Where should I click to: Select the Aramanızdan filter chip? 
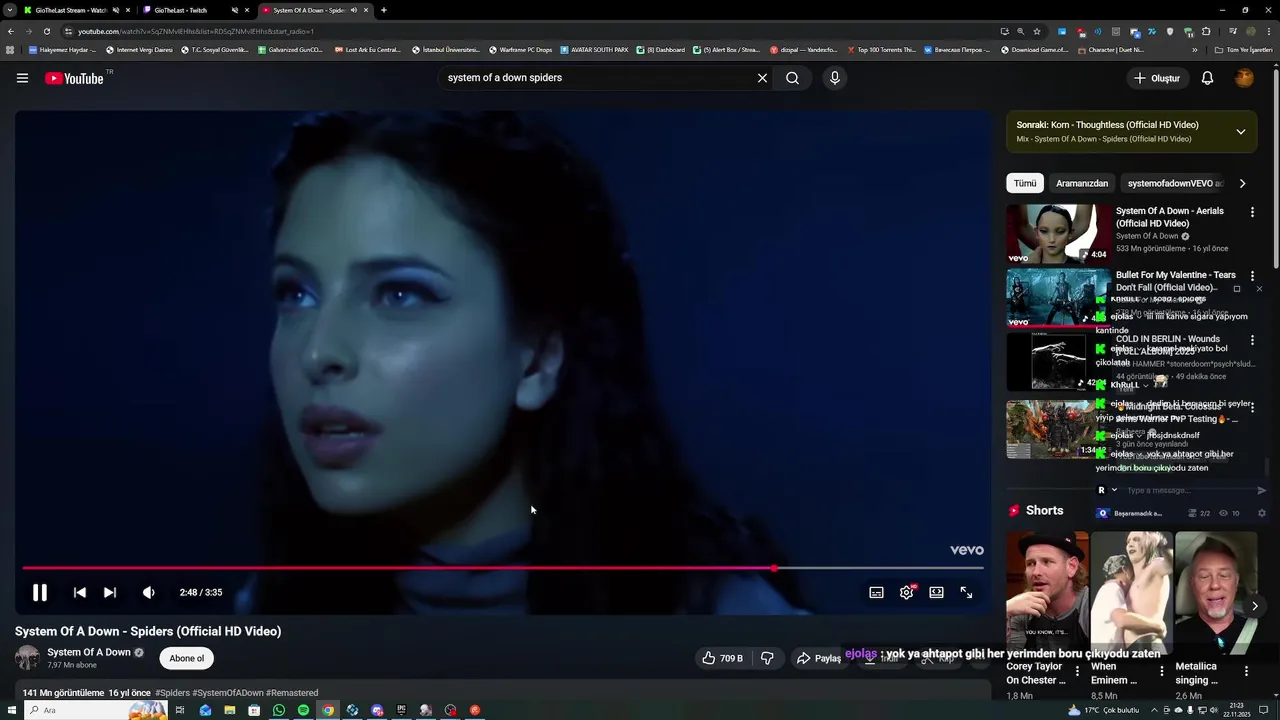tap(1082, 183)
